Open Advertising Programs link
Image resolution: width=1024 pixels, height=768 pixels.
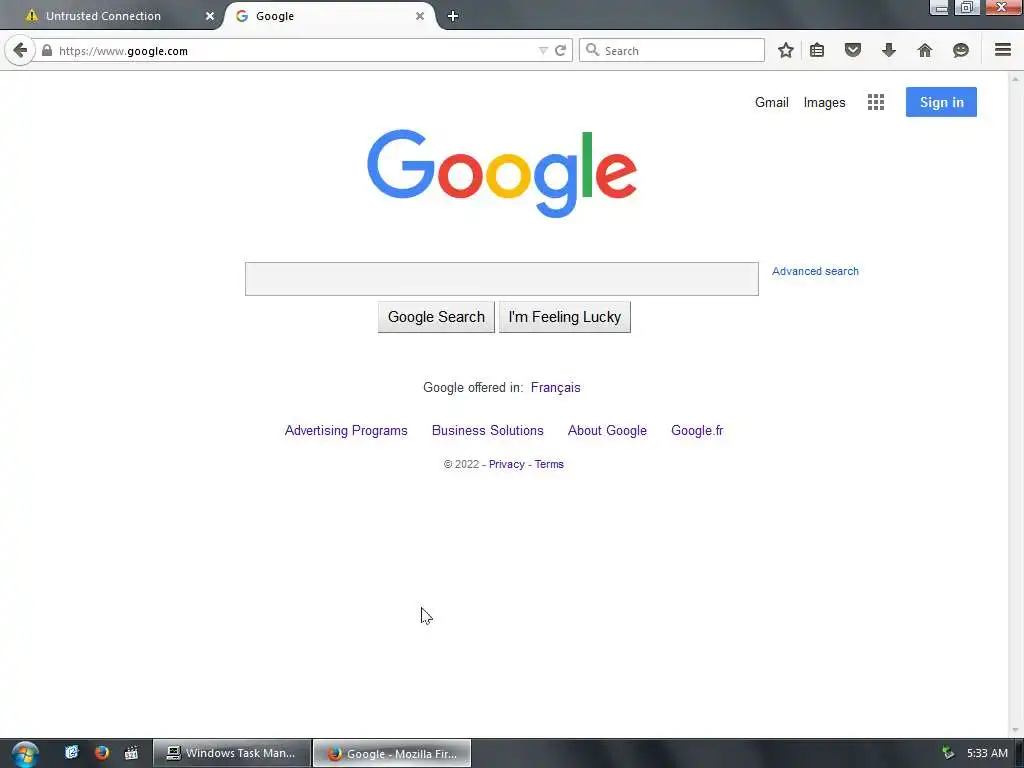(x=346, y=430)
